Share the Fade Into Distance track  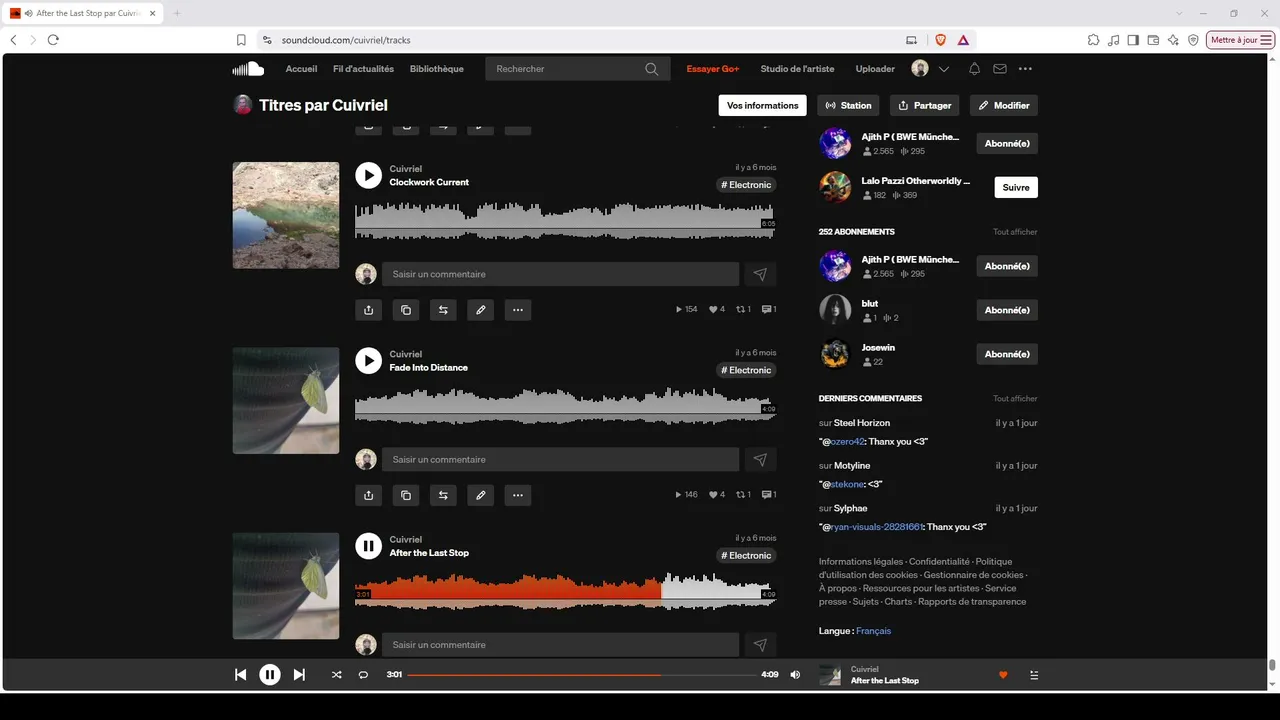point(369,495)
